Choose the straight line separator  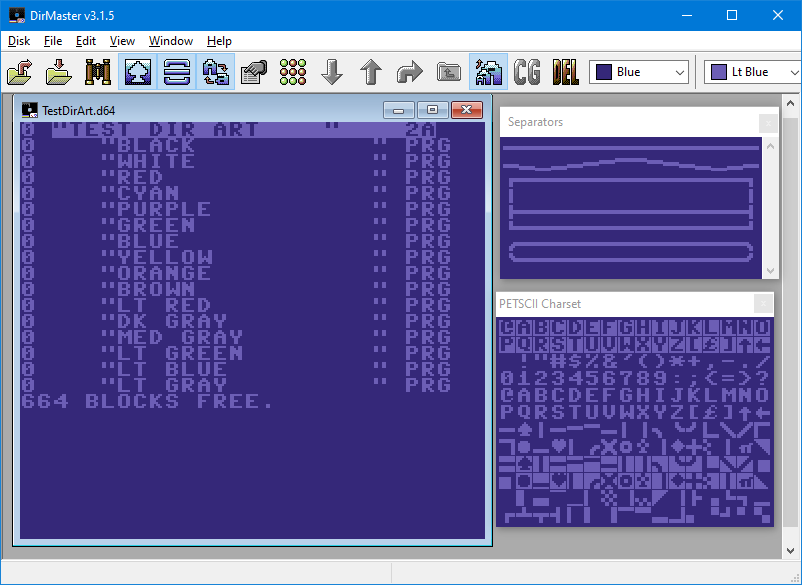(x=631, y=148)
